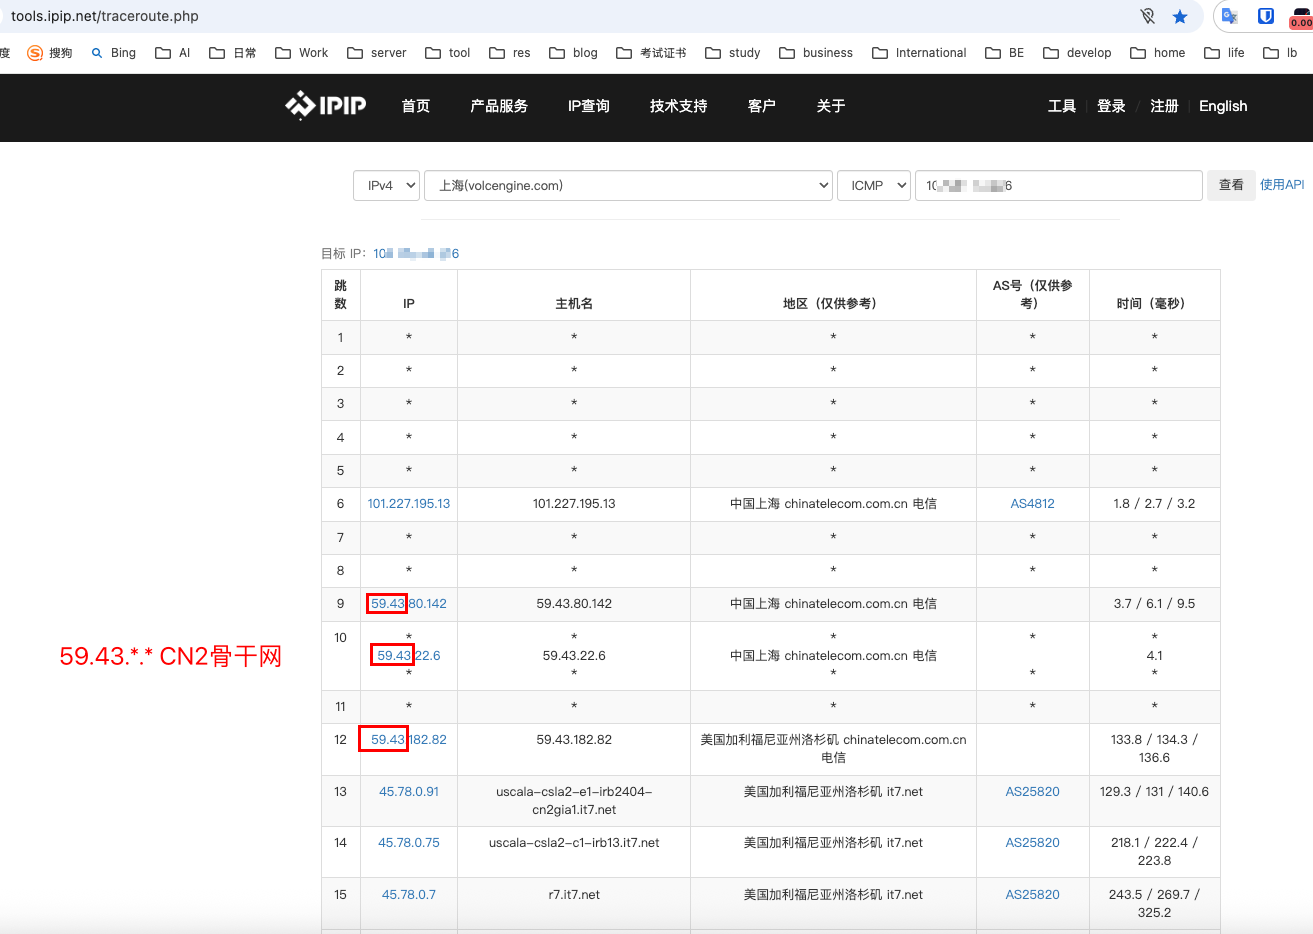Click the 查看 button

pos(1231,185)
